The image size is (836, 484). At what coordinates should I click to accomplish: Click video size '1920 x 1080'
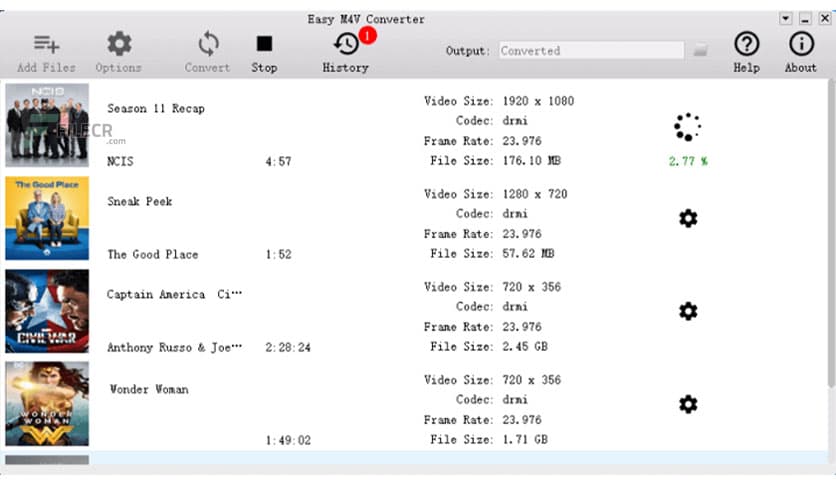(538, 101)
